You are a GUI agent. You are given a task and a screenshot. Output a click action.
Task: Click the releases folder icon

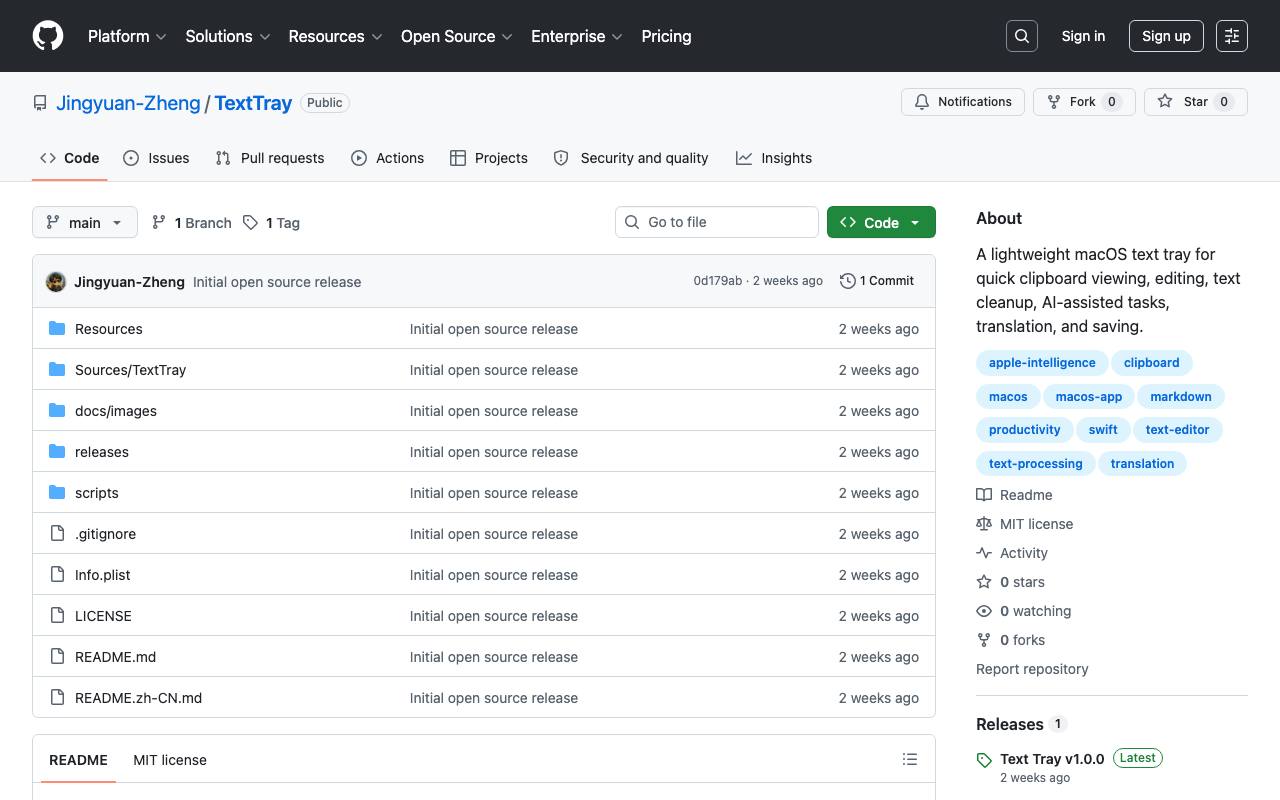tap(57, 452)
